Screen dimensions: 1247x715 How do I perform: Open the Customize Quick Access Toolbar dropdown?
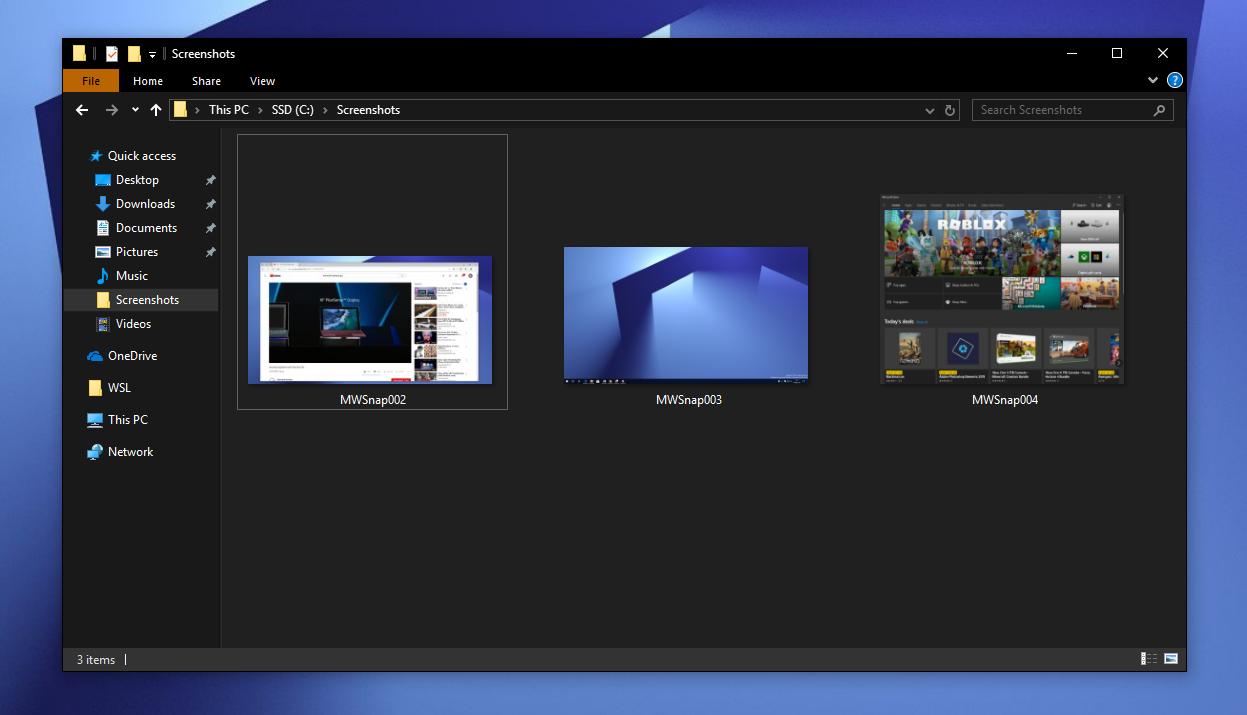(x=153, y=54)
